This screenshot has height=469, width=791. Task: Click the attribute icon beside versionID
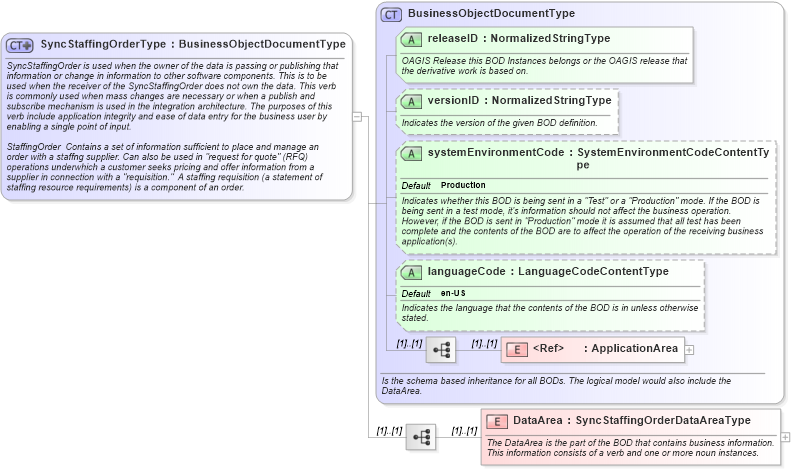point(411,101)
